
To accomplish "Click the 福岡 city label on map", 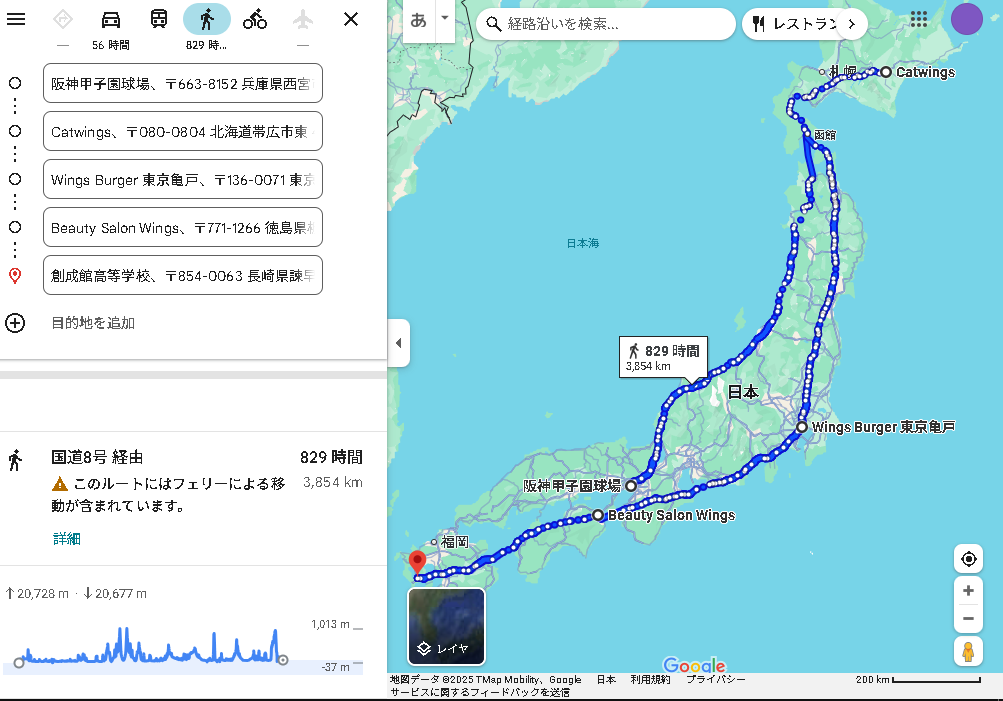I will point(454,542).
